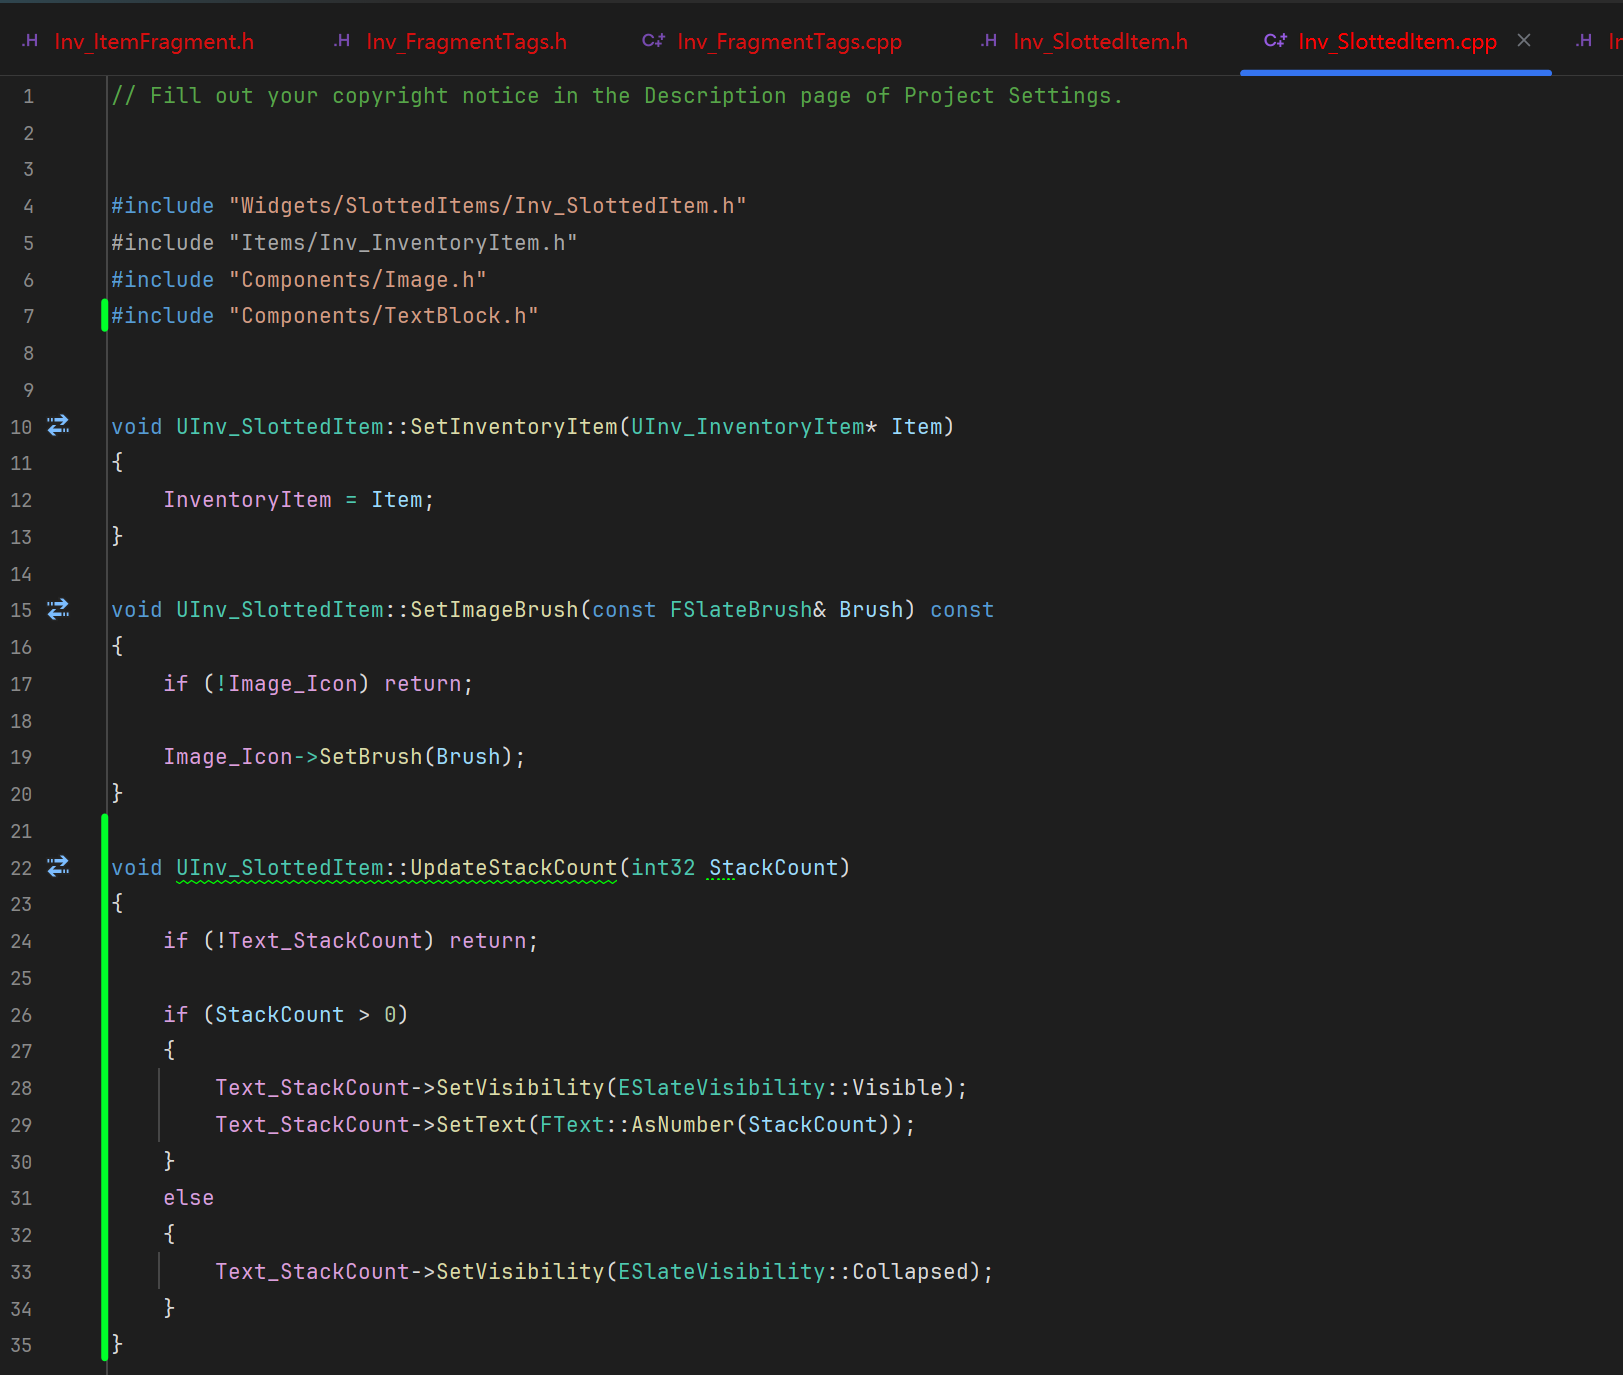The height and width of the screenshot is (1375, 1623).
Task: Click the FSlateBrush type on line 15
Action: pos(741,610)
